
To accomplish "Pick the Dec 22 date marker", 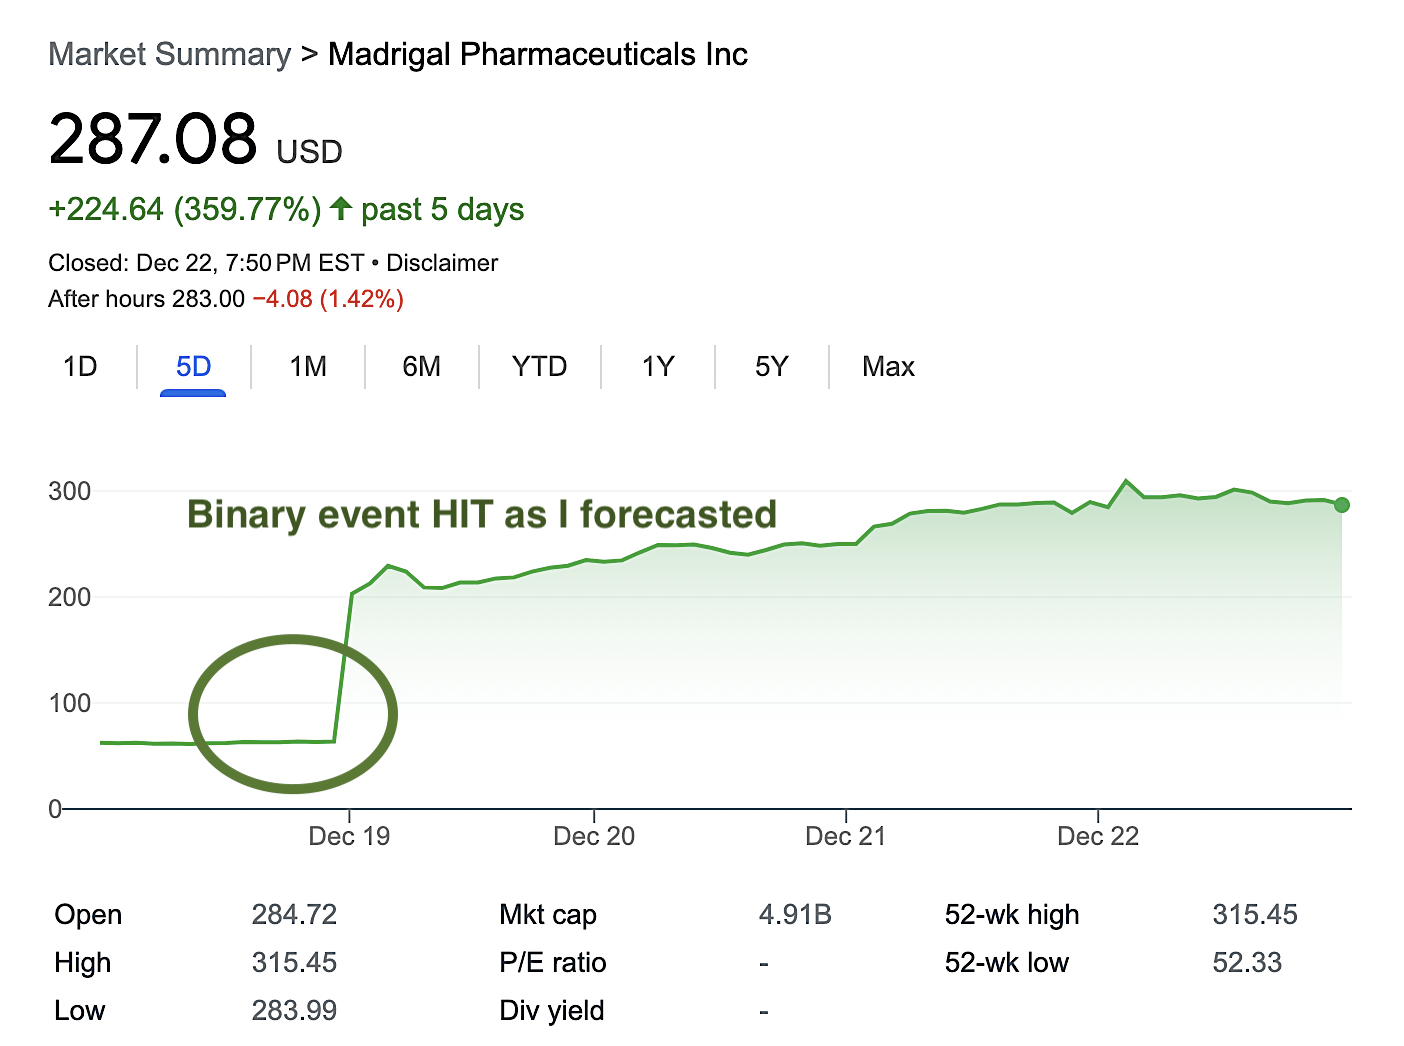I will click(x=1098, y=836).
